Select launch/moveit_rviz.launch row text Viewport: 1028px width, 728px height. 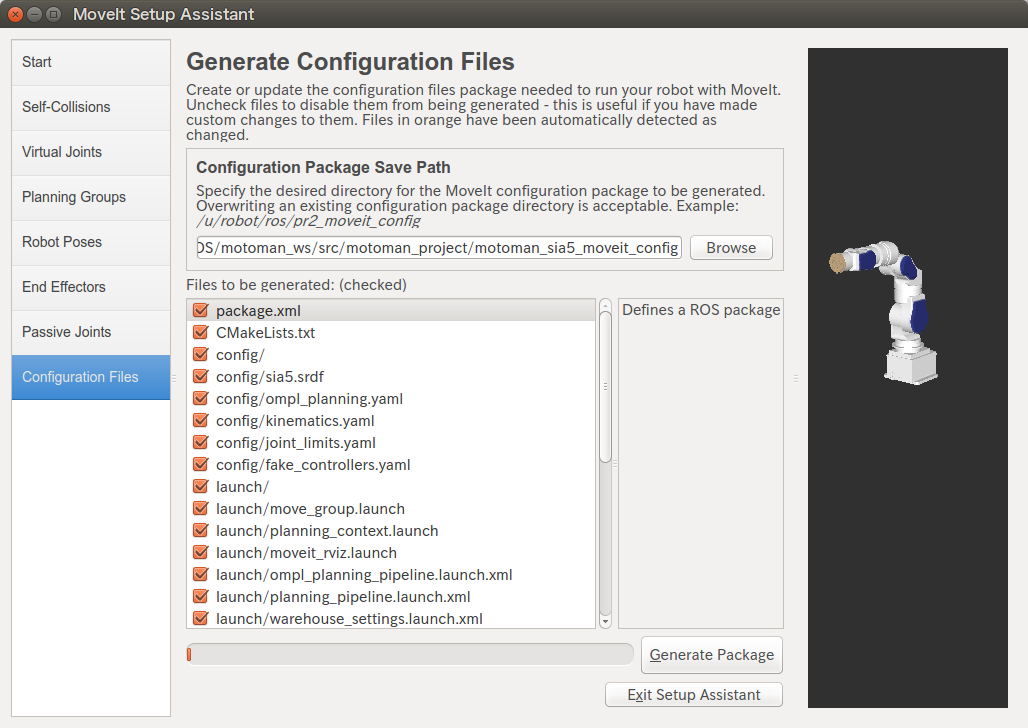(x=306, y=553)
